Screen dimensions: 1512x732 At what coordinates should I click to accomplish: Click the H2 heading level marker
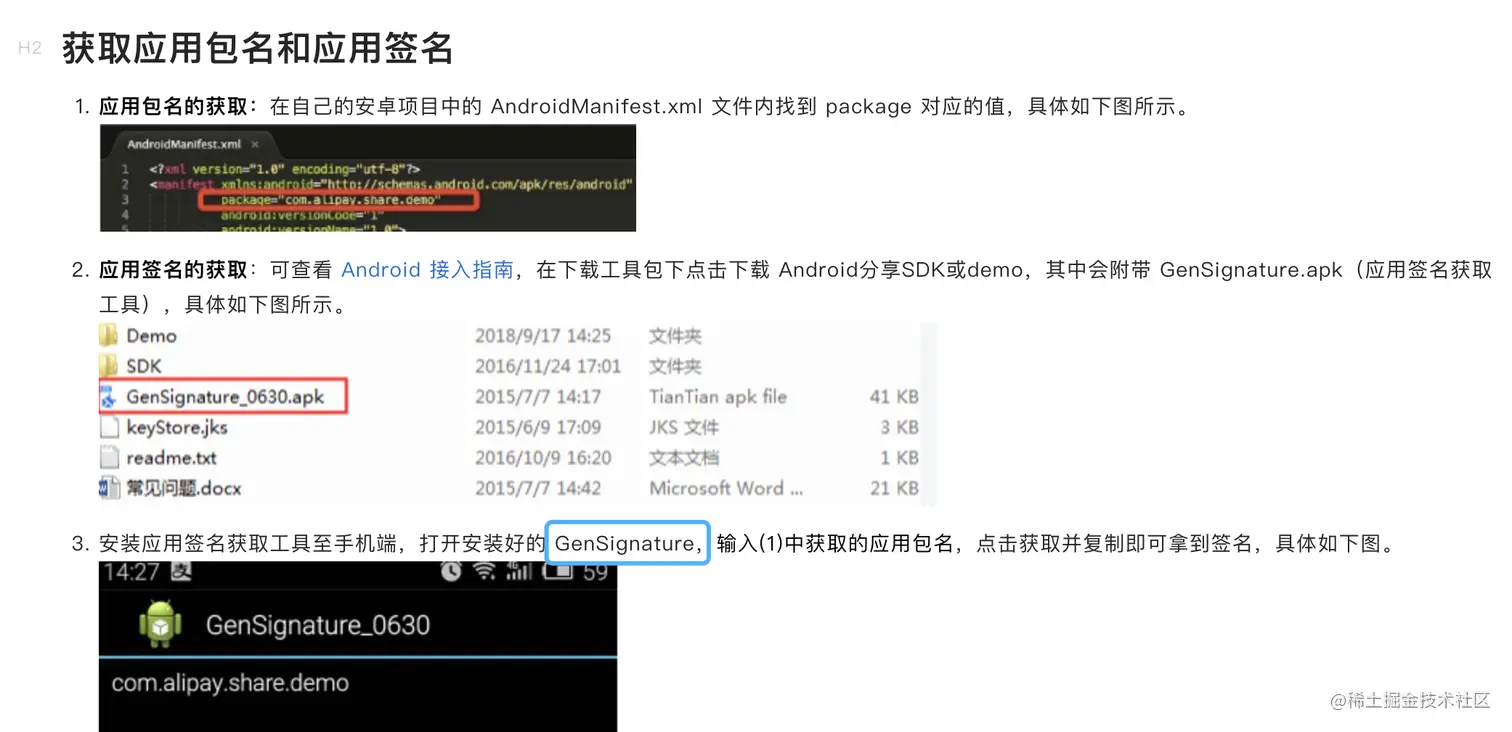30,48
